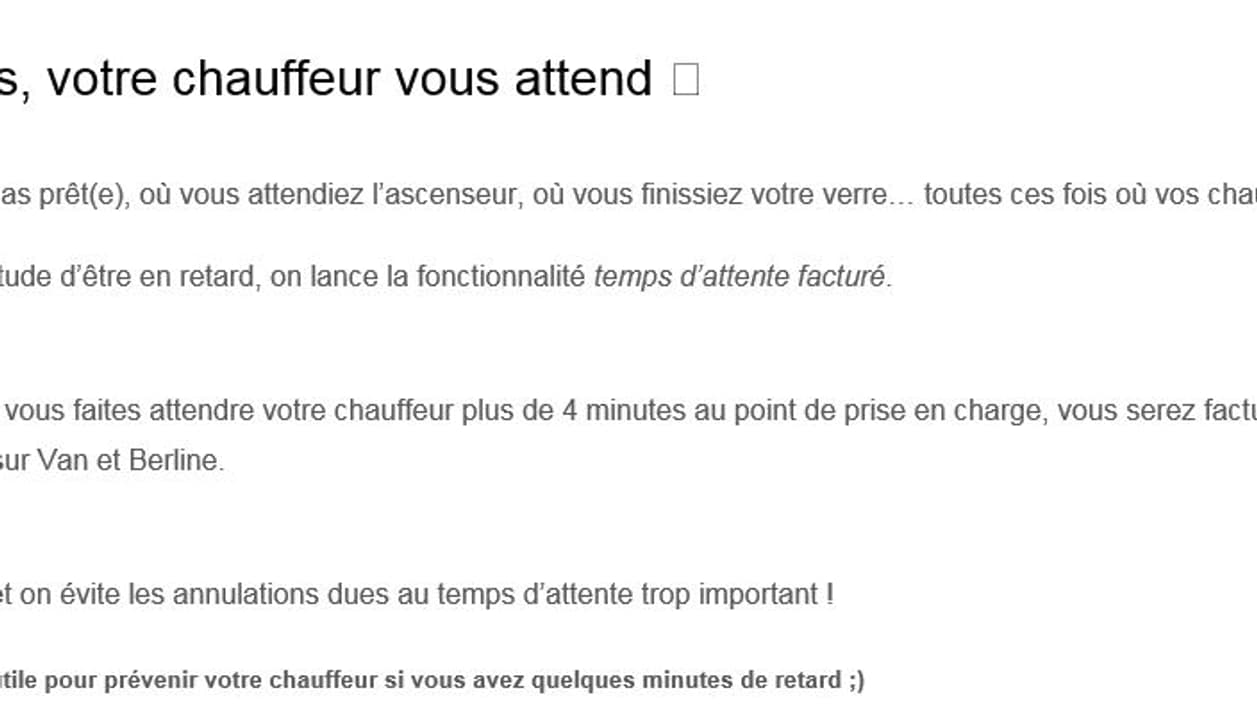Select the italic text "temps d'attente facturé"
Image resolution: width=1257 pixels, height=707 pixels.
click(739, 277)
